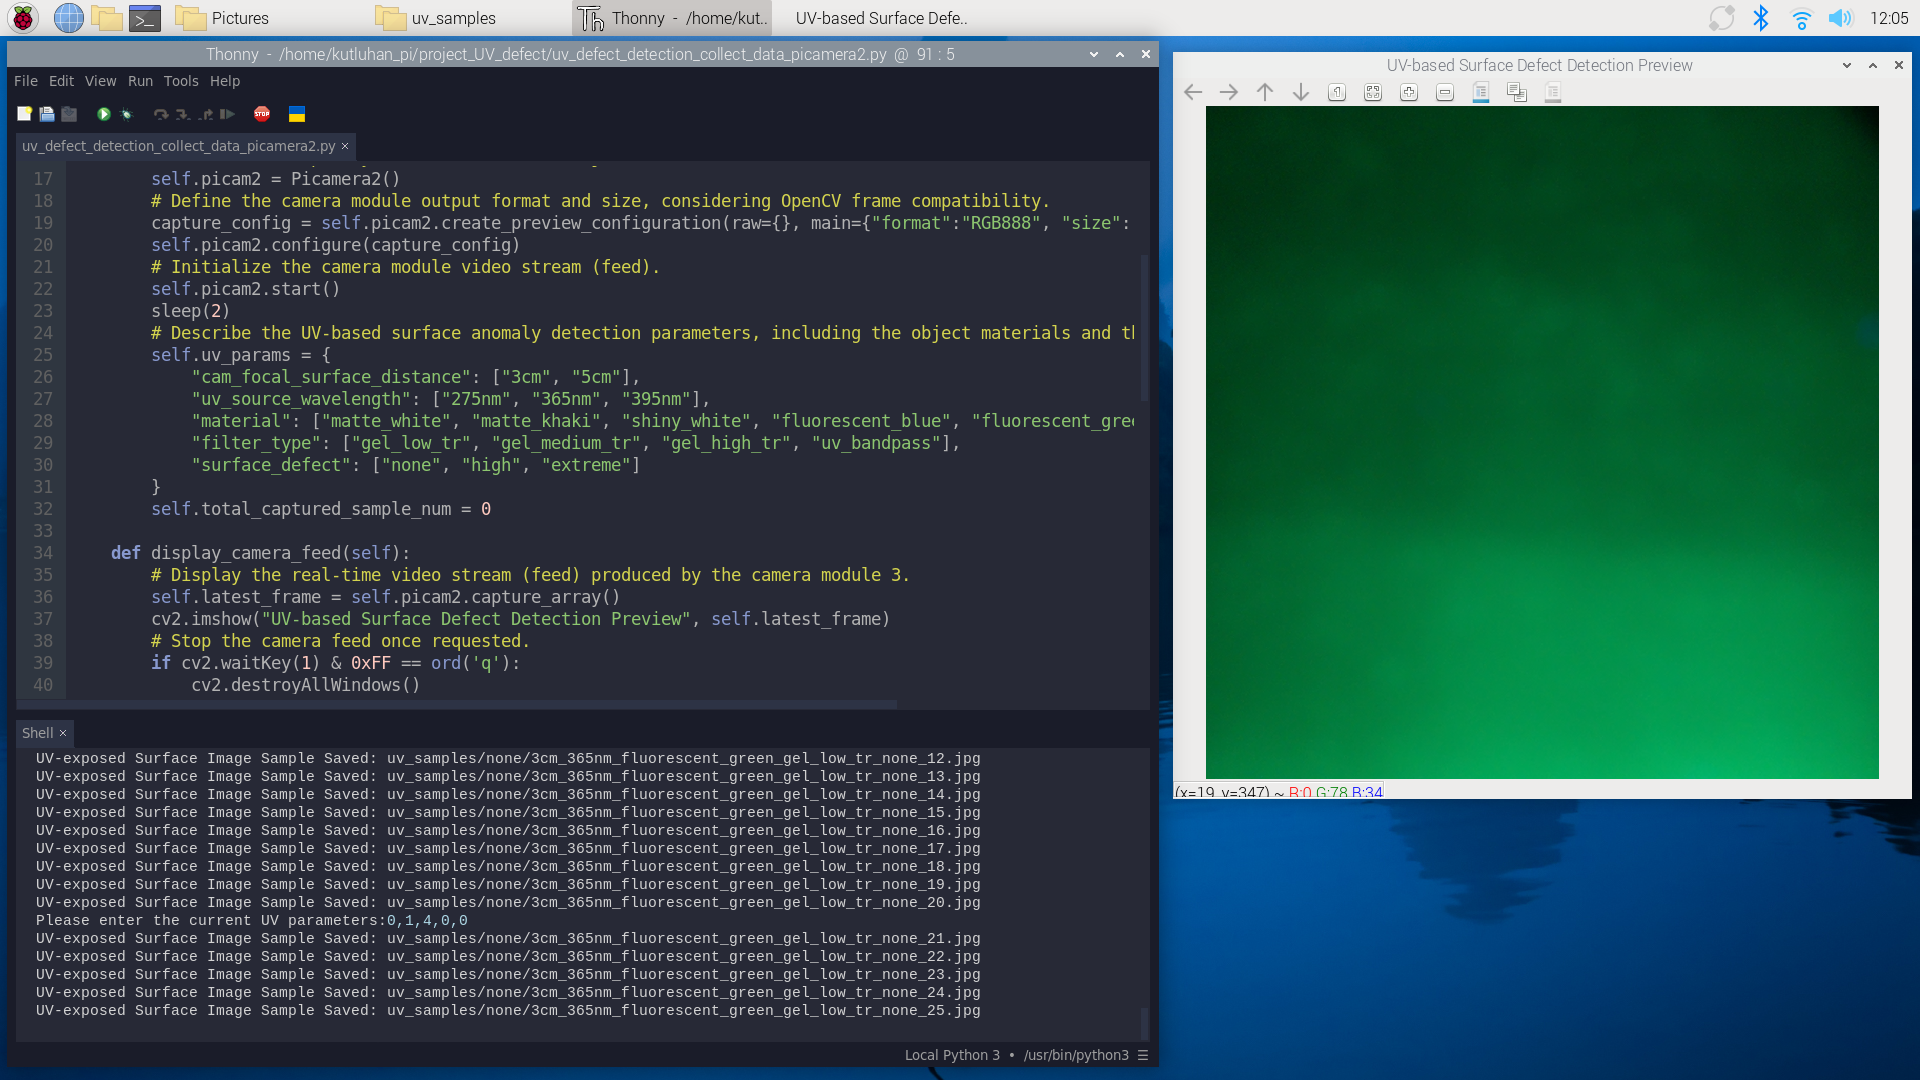Screen dimensions: 1920x1080
Task: Open the volume control in system tray
Action: click(x=1840, y=18)
